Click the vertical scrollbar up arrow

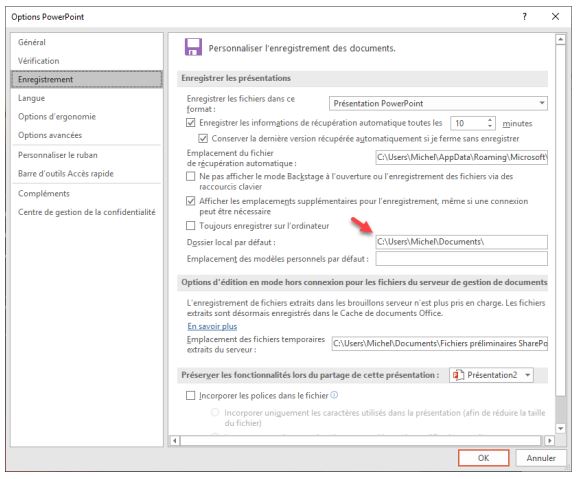(561, 39)
